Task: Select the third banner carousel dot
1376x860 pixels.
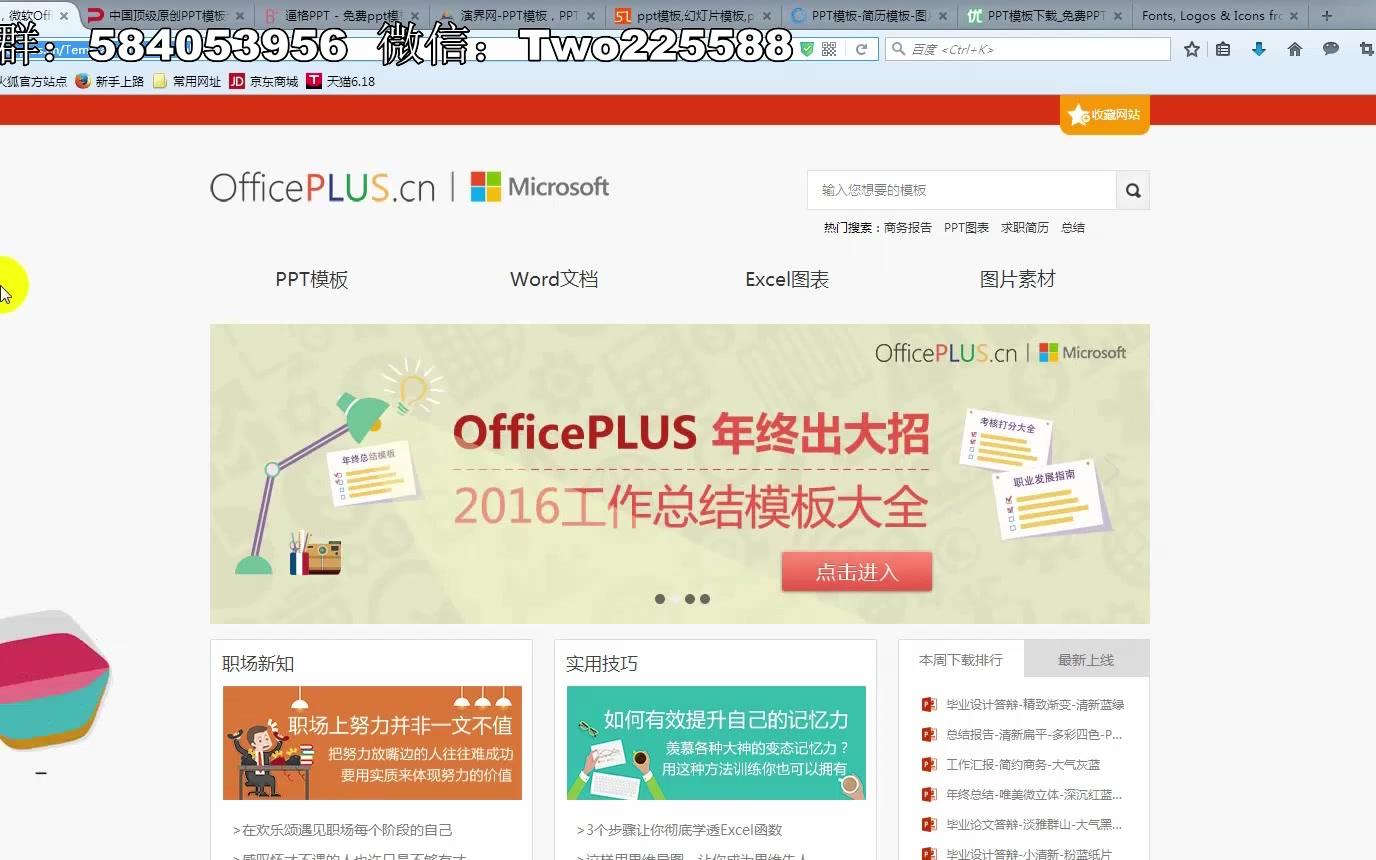Action: click(x=690, y=599)
